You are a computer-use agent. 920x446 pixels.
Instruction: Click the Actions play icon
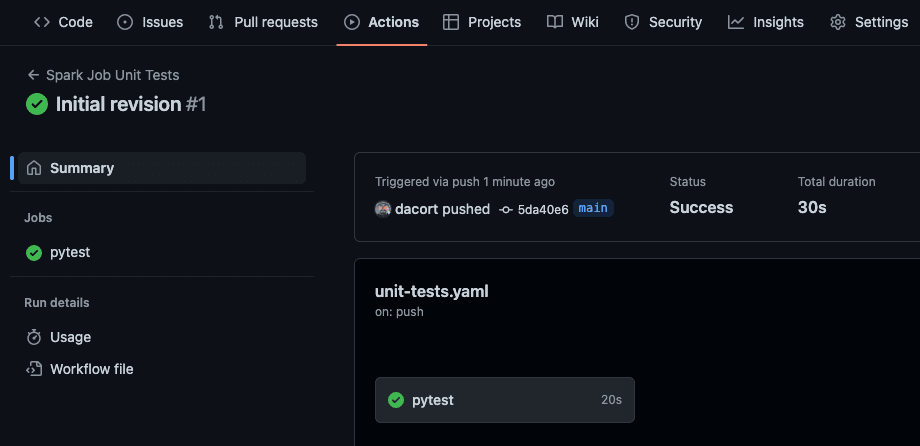(x=351, y=22)
